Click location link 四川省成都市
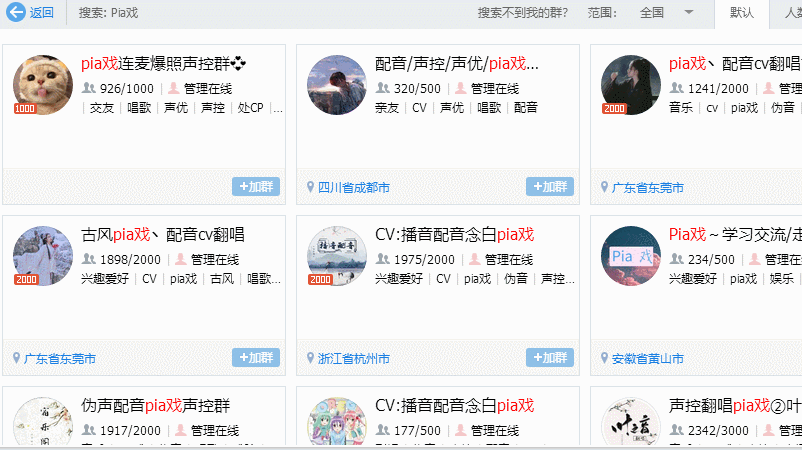 (x=354, y=188)
